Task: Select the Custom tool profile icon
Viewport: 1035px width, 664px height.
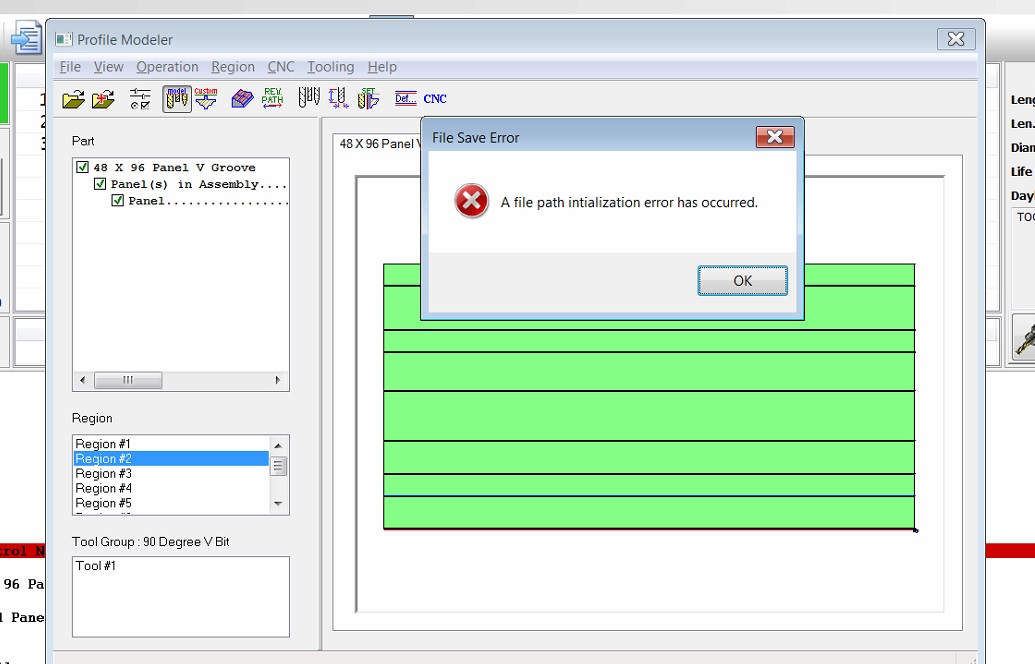Action: pos(206,98)
